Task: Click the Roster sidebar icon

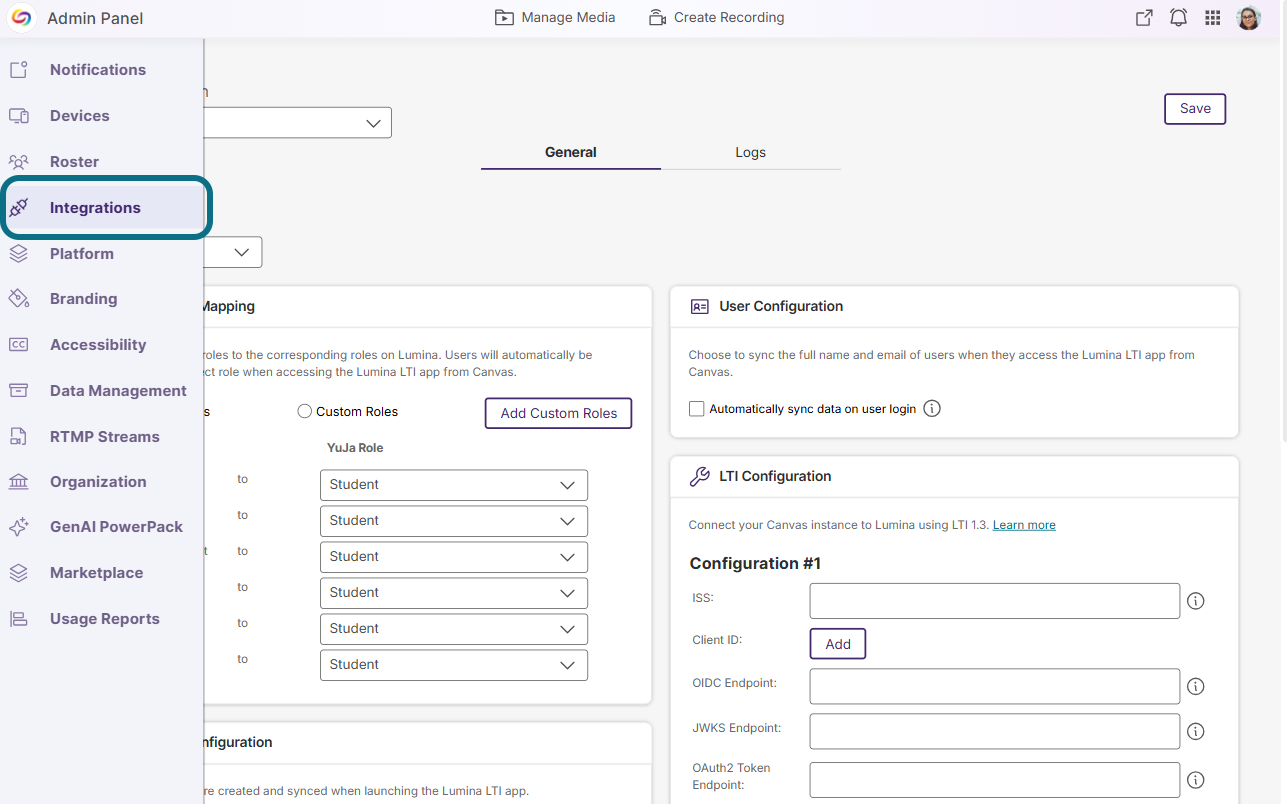Action: (18, 162)
